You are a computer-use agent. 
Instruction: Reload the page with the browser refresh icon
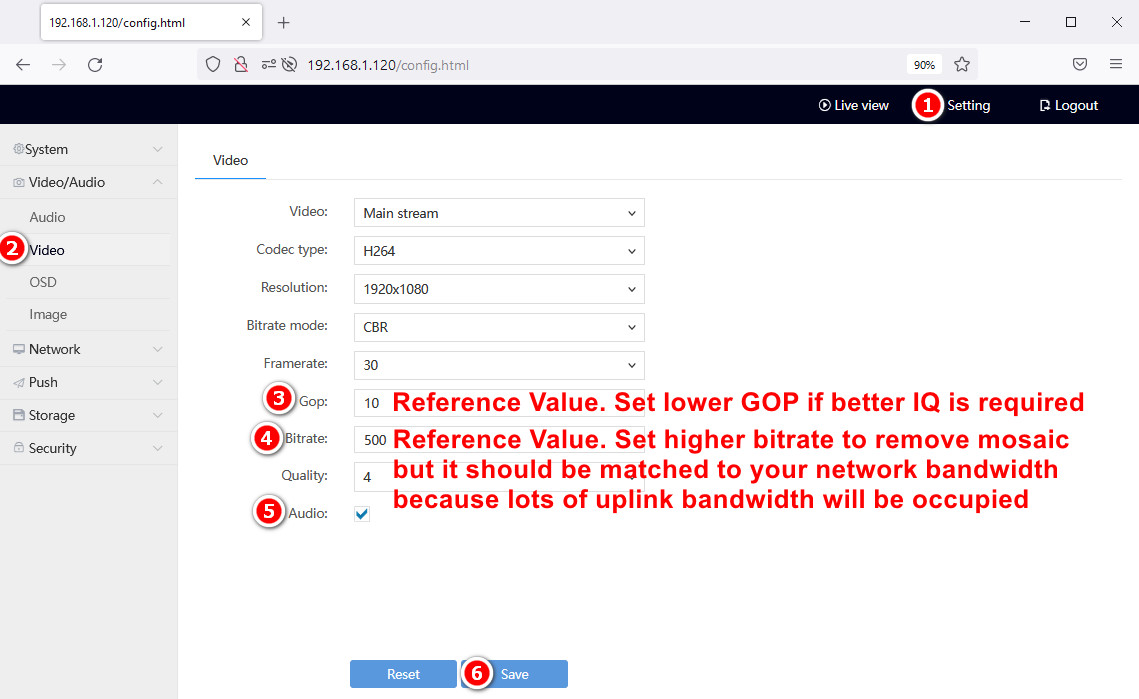(x=95, y=64)
